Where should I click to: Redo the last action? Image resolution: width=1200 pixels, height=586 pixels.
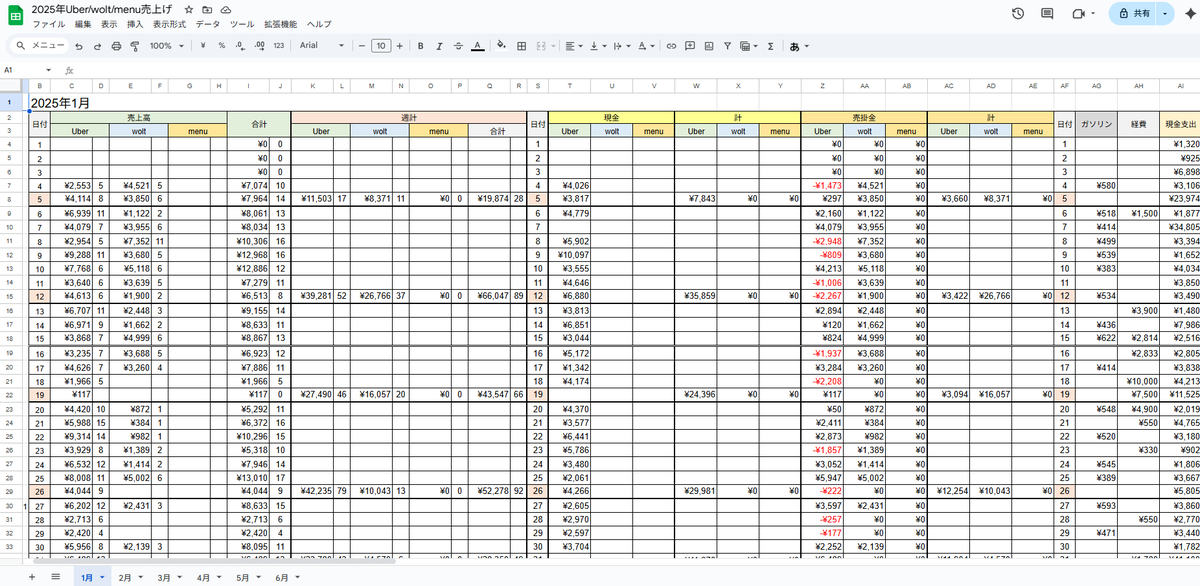point(97,46)
